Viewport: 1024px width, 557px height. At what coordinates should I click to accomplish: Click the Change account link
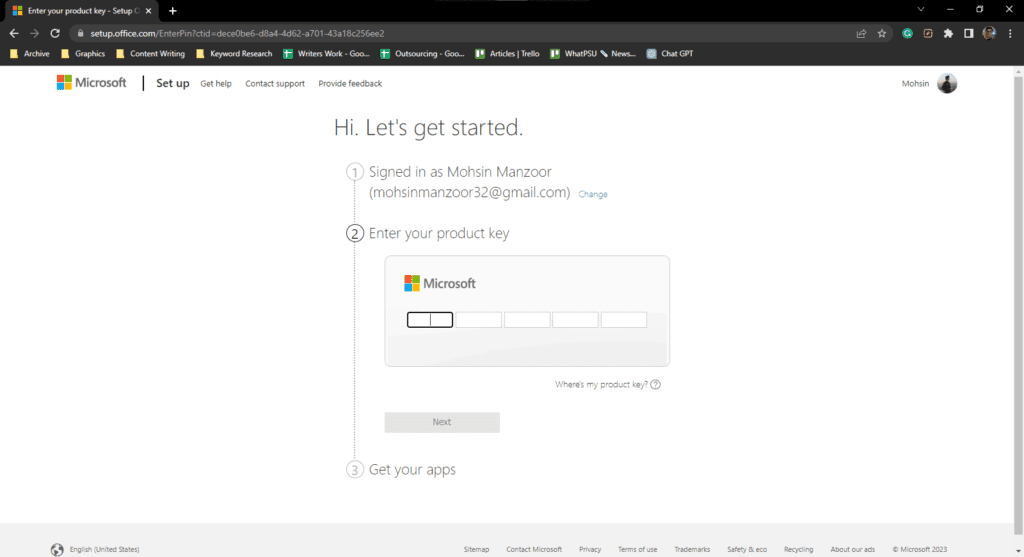pyautogui.click(x=593, y=195)
